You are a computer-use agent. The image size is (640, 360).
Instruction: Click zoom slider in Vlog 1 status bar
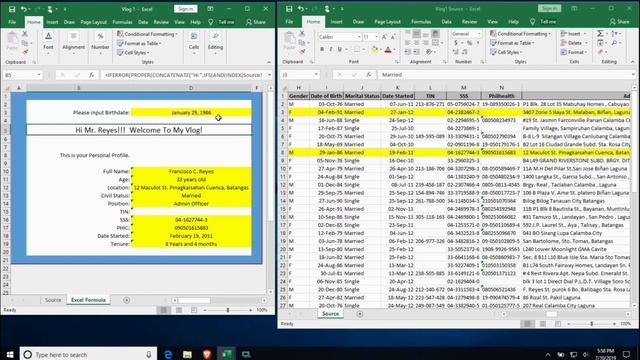click(x=228, y=310)
